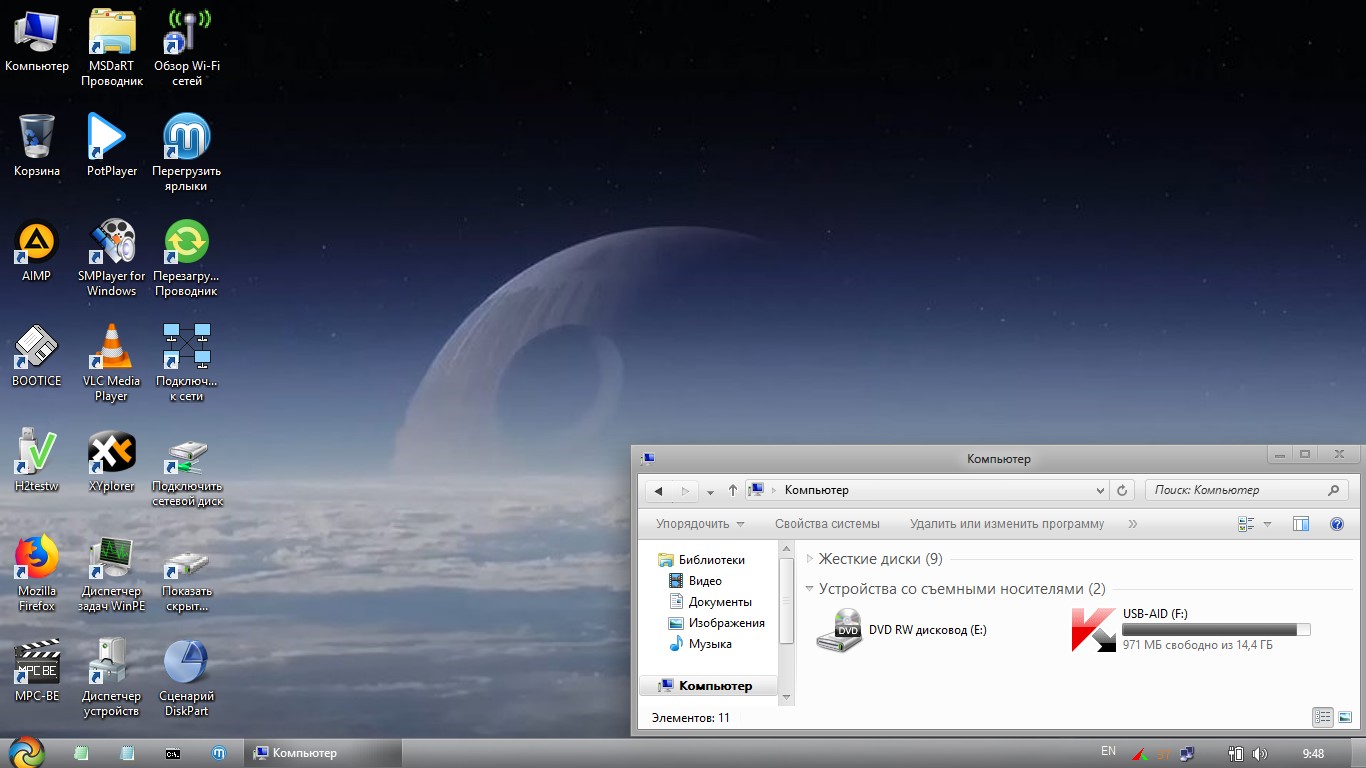Open the Start menu orb
The width and height of the screenshot is (1366, 768).
click(x=26, y=753)
